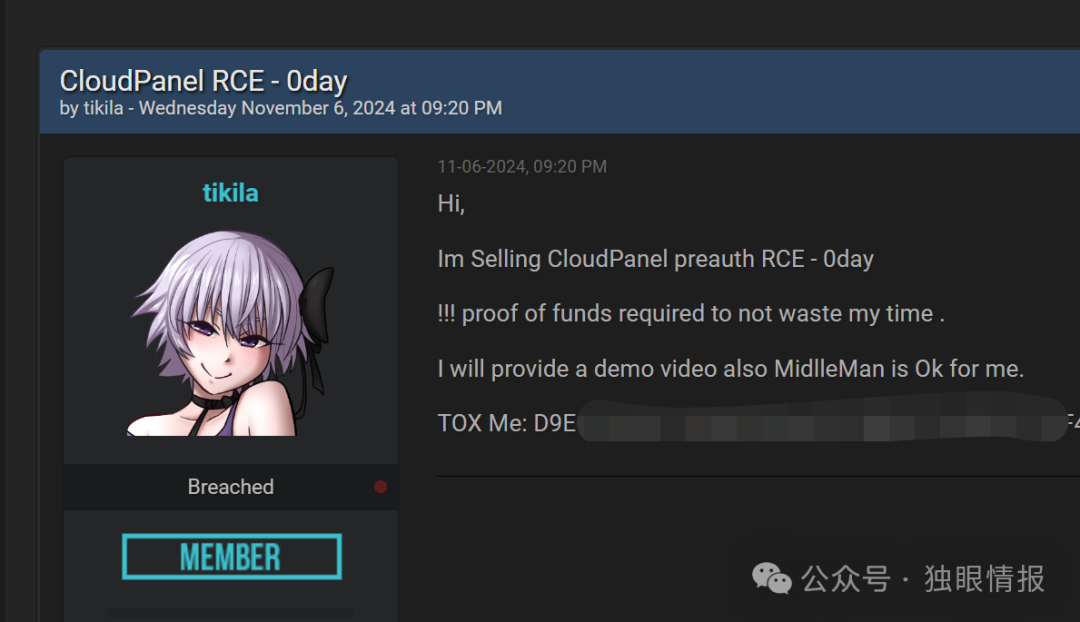1080x622 pixels.
Task: Open the teal tikila username in profile card
Action: (x=230, y=193)
